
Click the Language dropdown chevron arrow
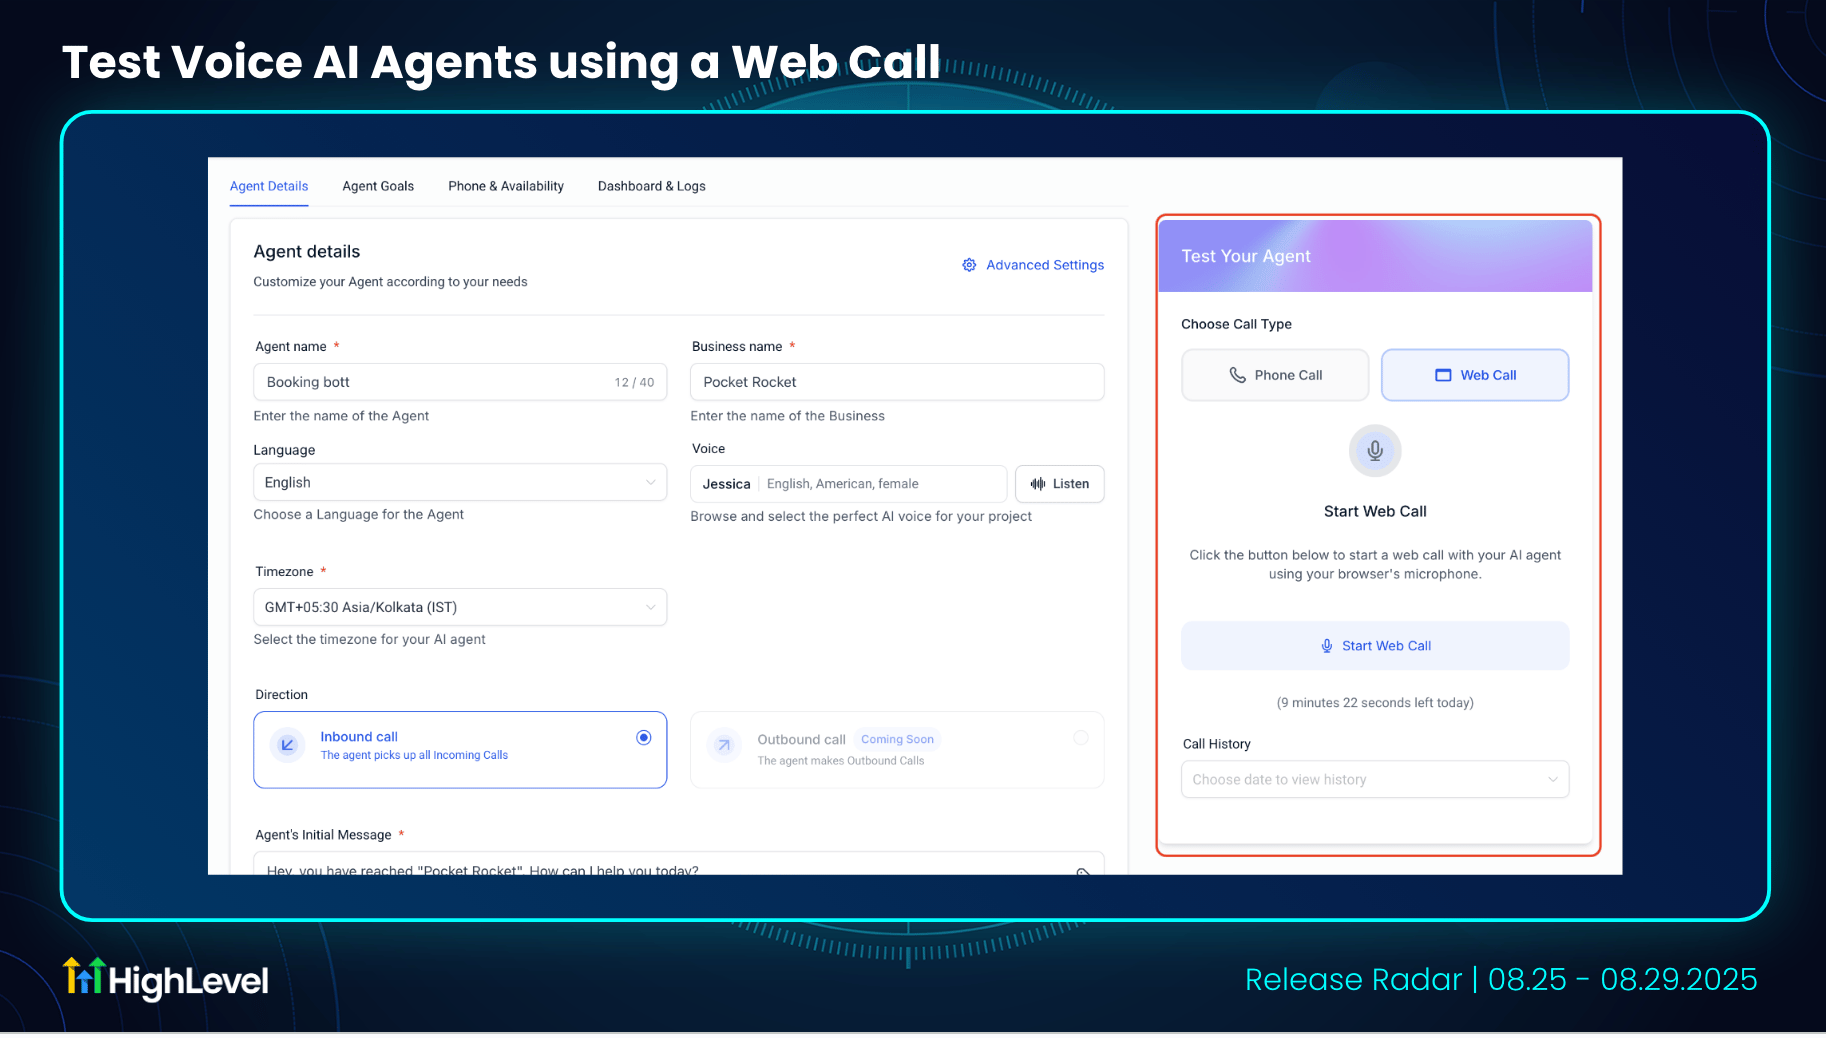651,482
